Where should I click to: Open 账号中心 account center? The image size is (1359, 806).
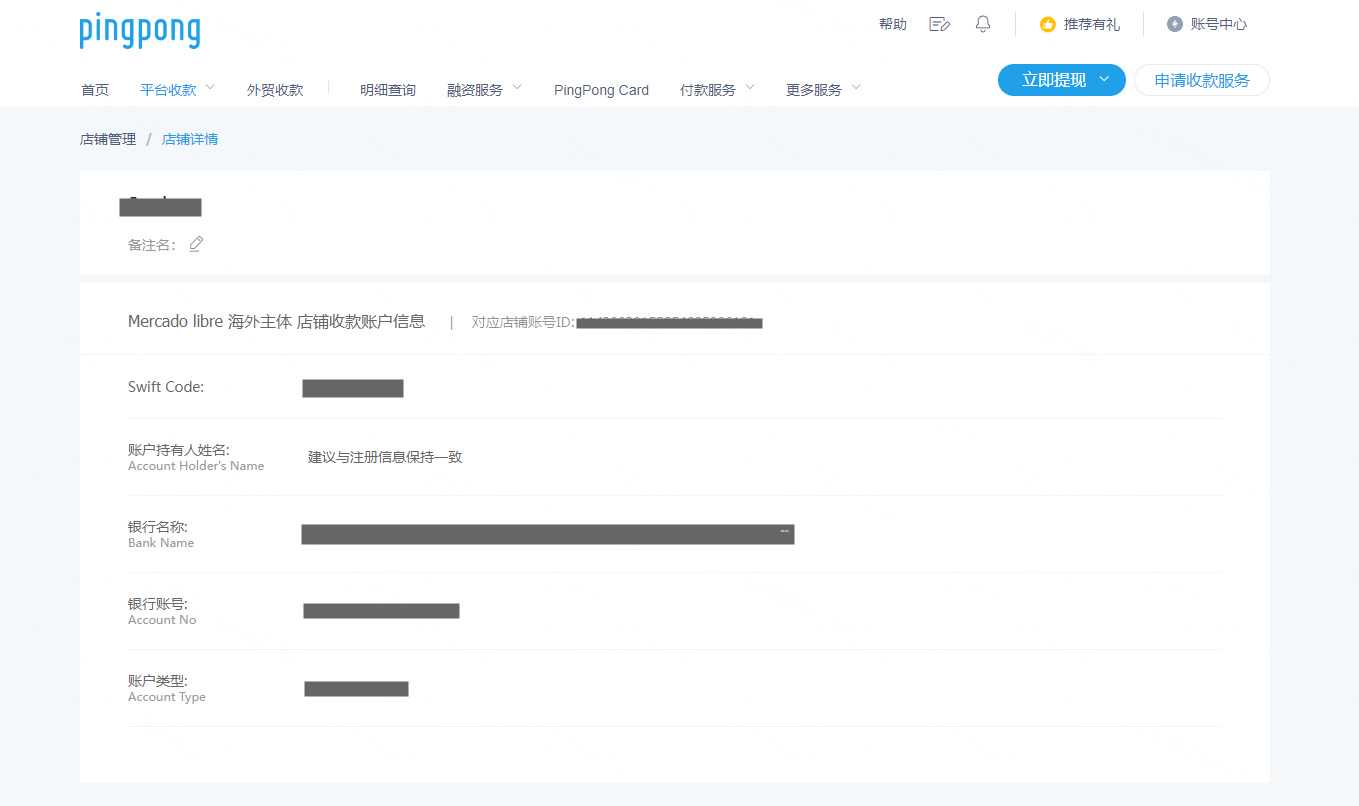coord(1219,24)
